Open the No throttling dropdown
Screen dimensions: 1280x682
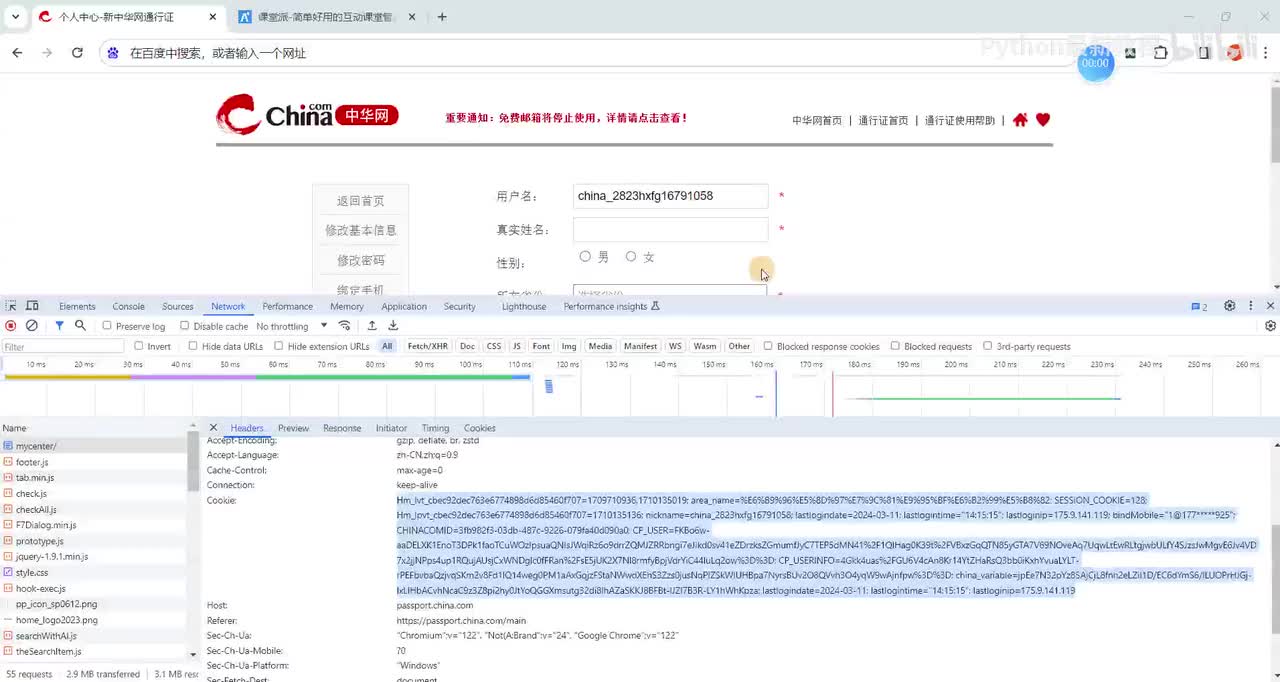coord(292,326)
